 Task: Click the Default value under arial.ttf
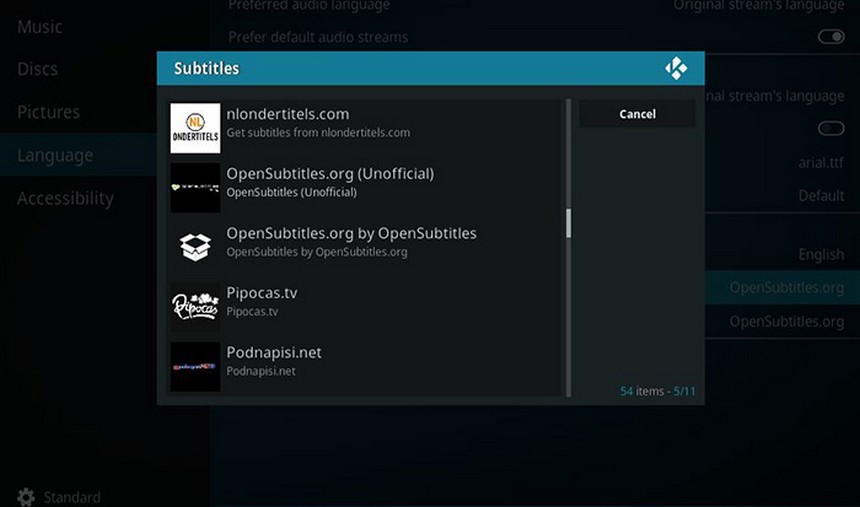tap(821, 196)
